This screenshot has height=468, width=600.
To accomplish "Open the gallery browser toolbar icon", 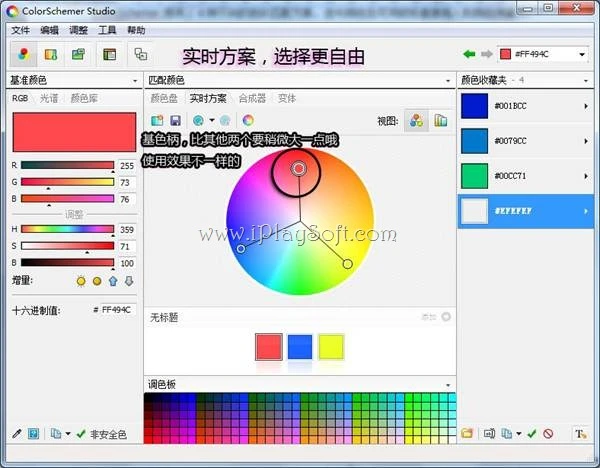I will tap(78, 54).
